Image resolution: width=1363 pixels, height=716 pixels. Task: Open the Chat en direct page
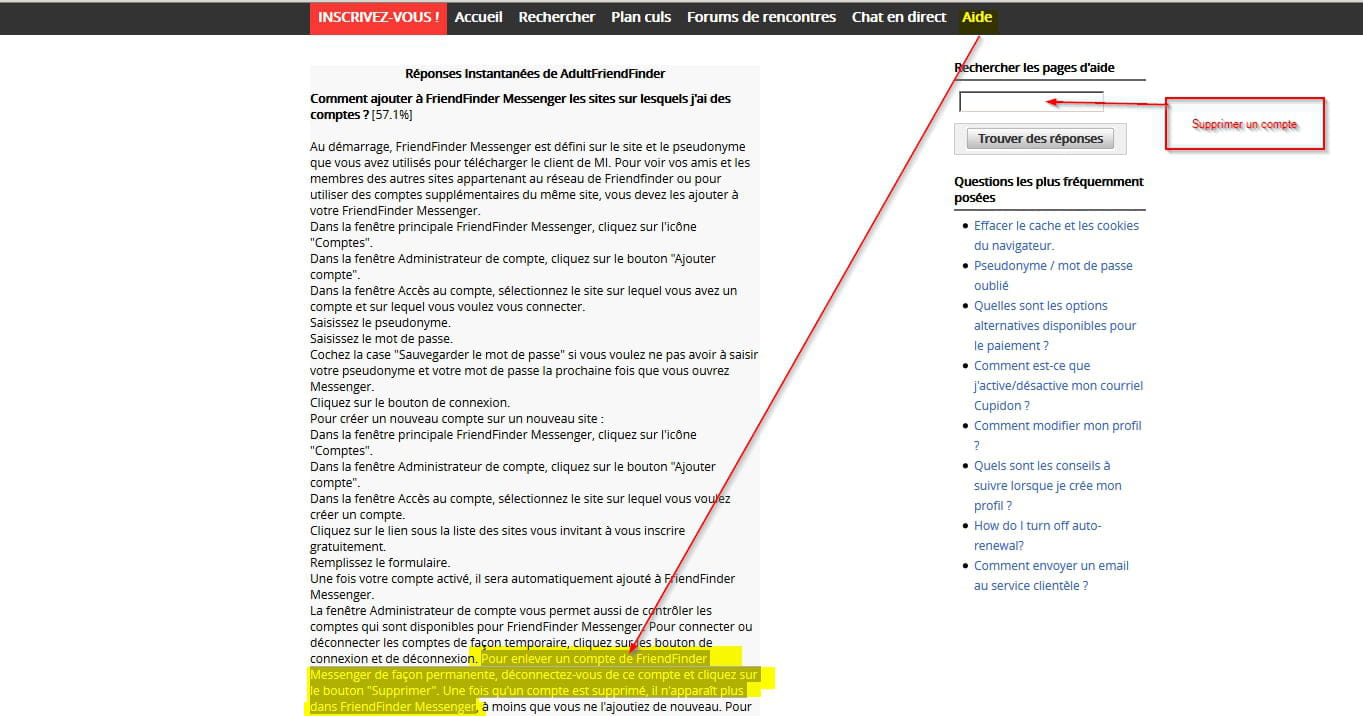[x=898, y=17]
